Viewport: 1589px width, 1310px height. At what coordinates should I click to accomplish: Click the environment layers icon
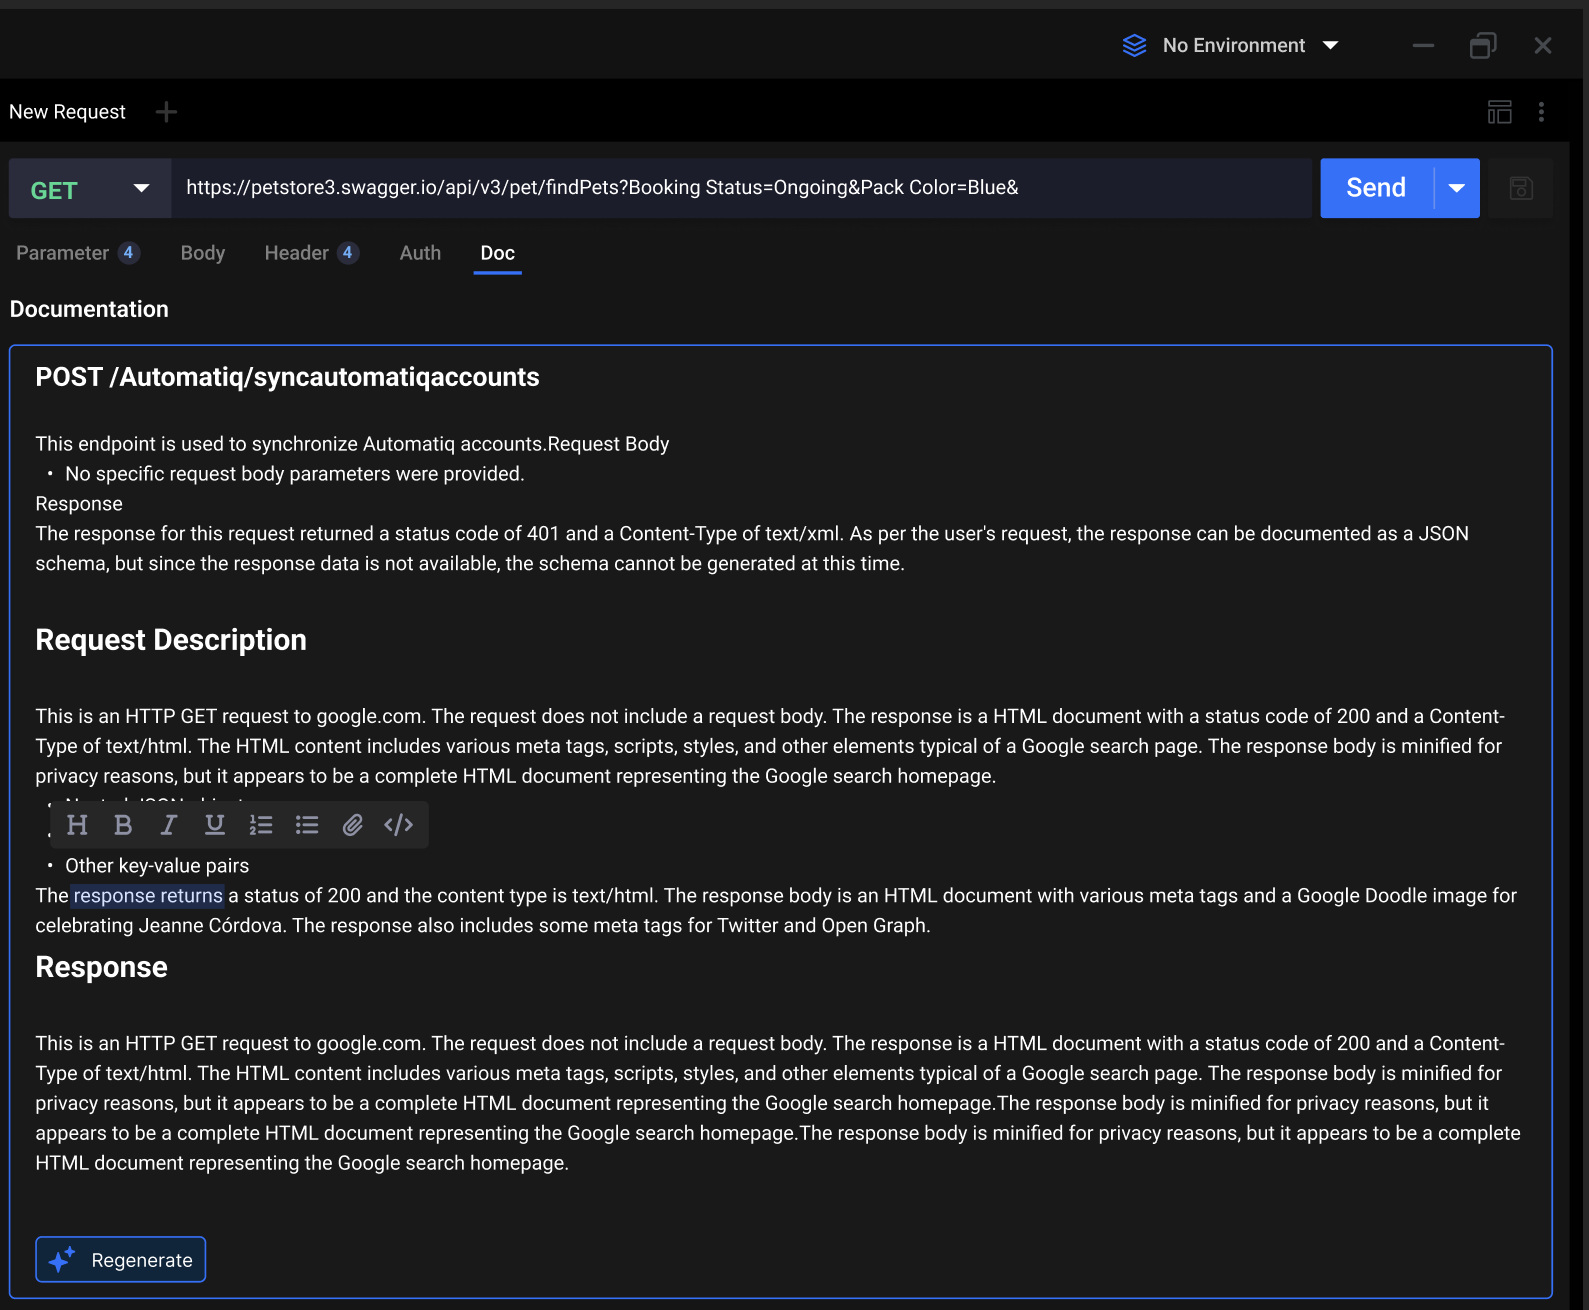pyautogui.click(x=1134, y=46)
